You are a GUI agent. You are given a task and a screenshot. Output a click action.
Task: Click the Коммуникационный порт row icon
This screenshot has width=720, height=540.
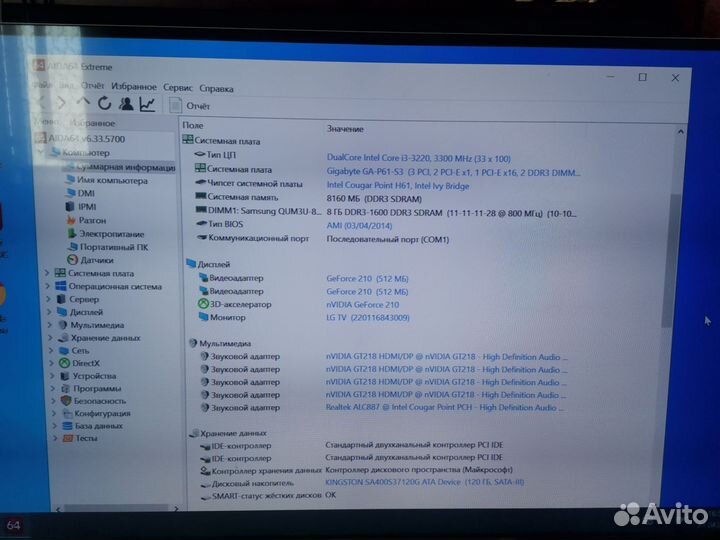pos(202,237)
